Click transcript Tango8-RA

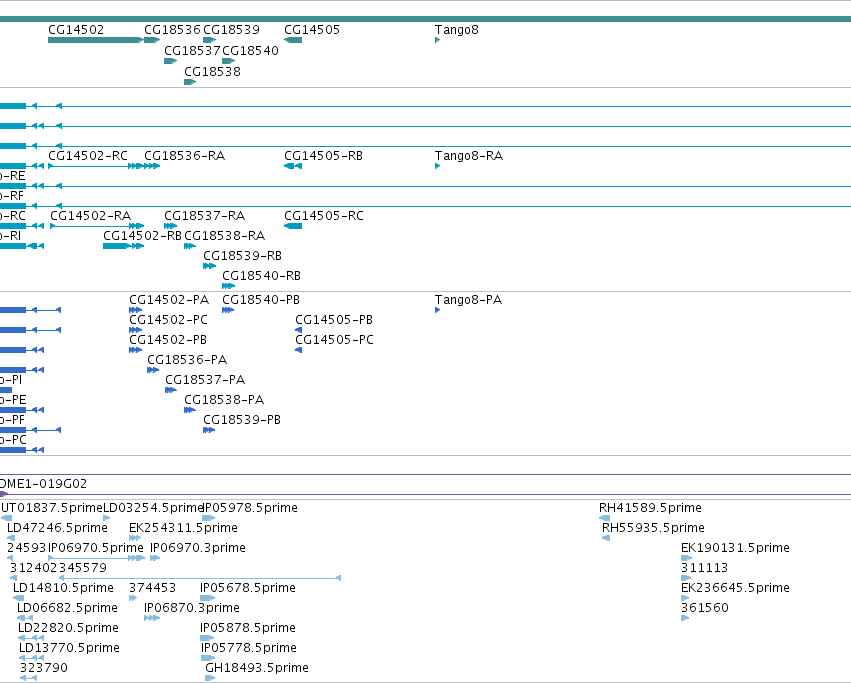click(469, 156)
